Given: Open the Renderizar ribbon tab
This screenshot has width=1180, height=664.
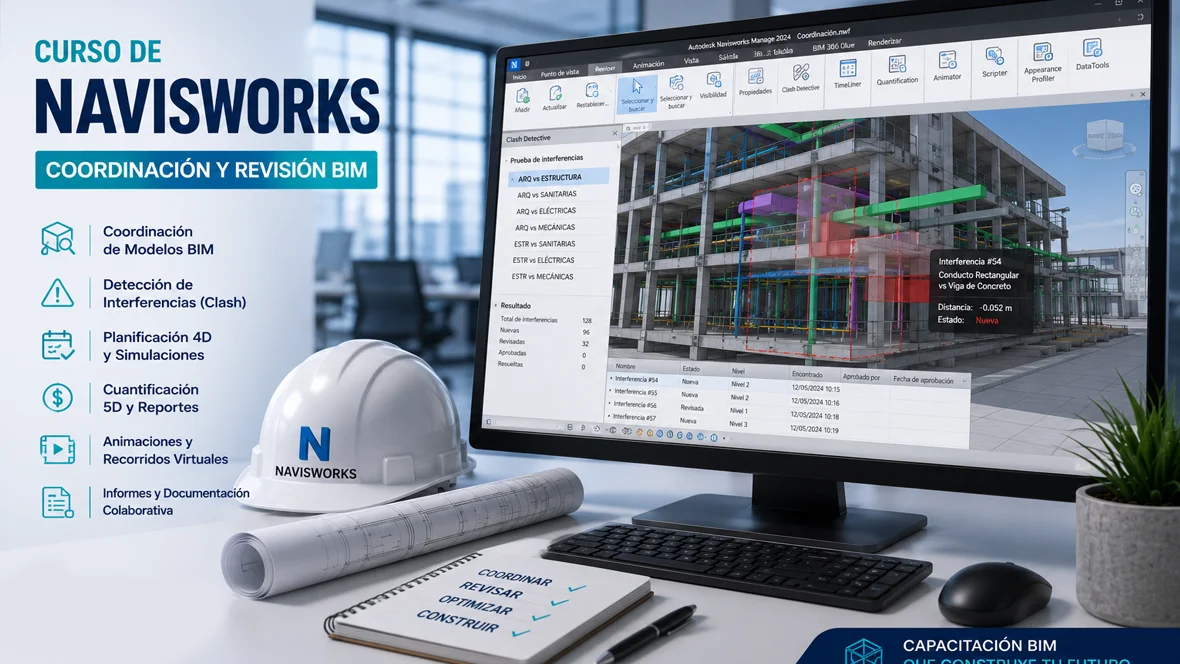Looking at the screenshot, I should click(x=884, y=42).
